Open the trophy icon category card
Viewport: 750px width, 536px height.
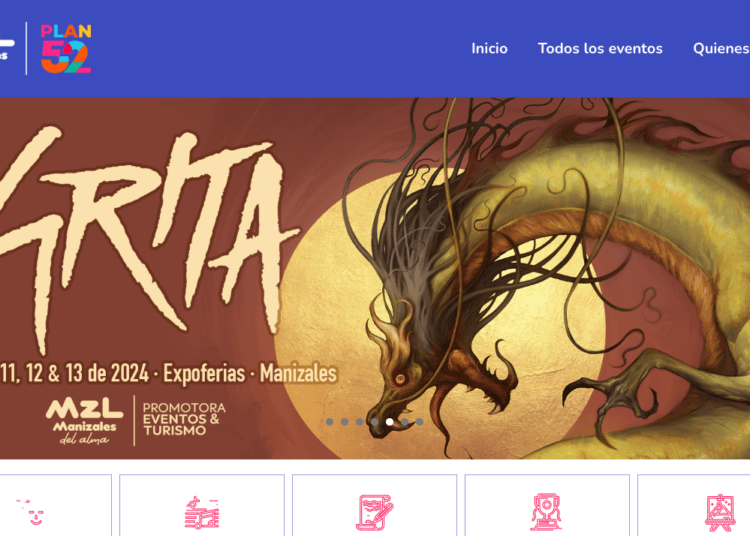[x=547, y=505]
